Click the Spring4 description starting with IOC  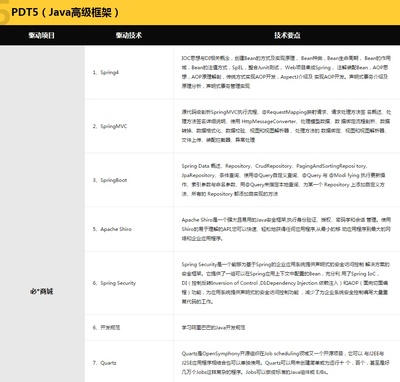pos(286,72)
